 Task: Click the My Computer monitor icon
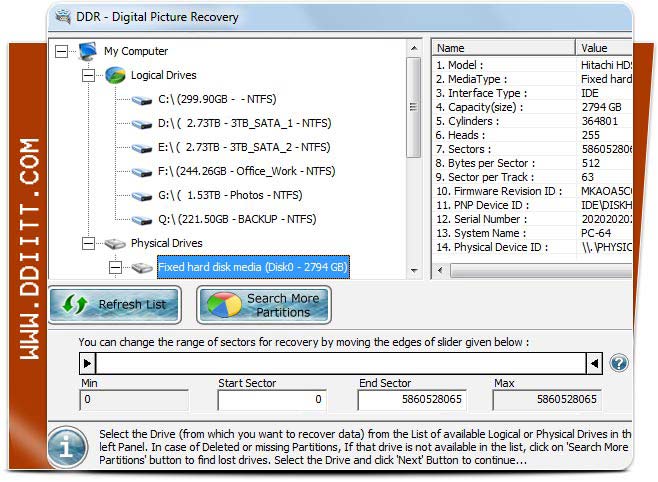88,51
